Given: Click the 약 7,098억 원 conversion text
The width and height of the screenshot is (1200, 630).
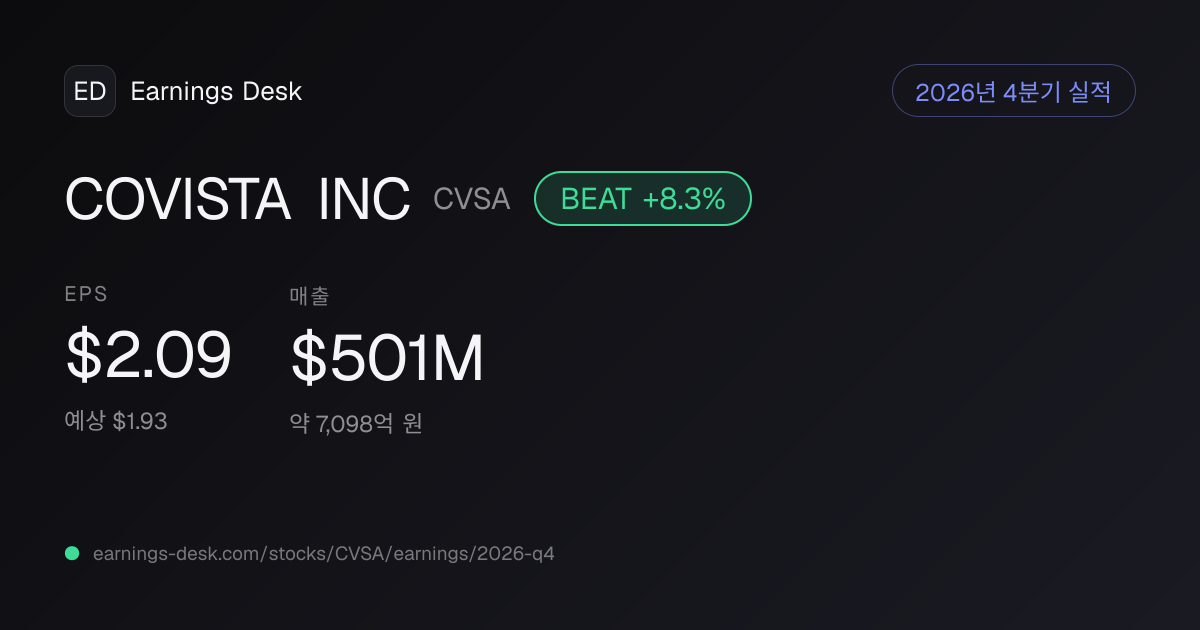Looking at the screenshot, I should pos(356,423).
